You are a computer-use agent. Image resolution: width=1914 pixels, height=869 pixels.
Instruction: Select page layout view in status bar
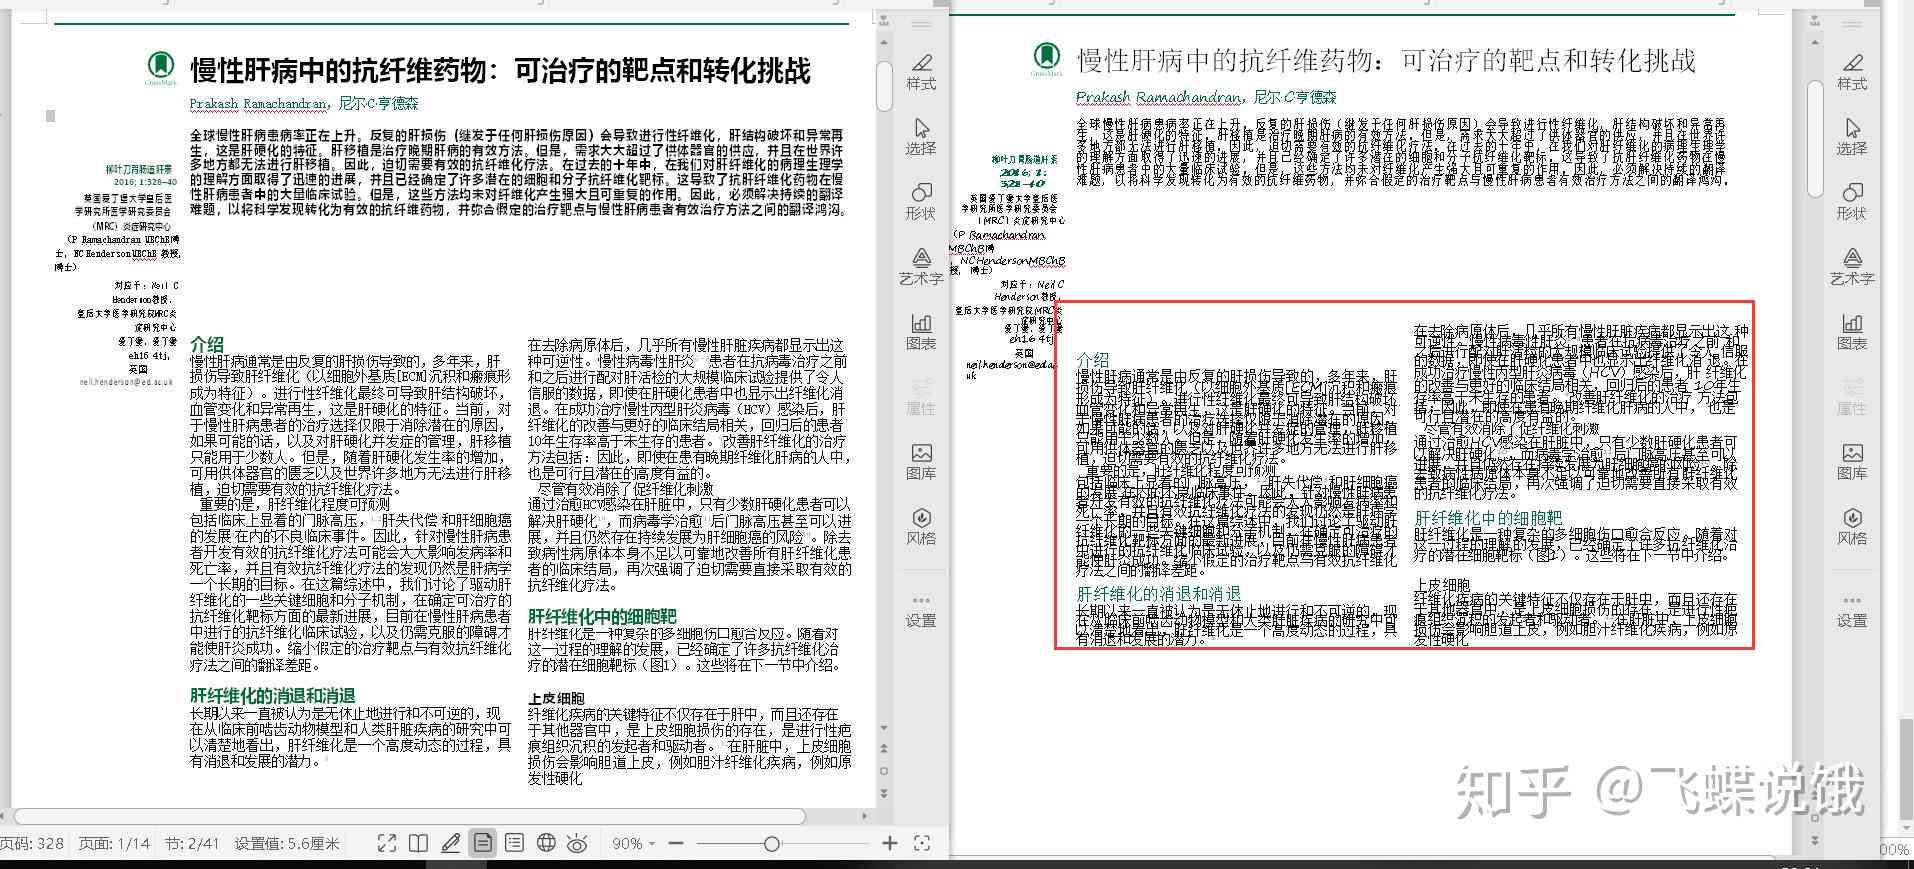[483, 844]
